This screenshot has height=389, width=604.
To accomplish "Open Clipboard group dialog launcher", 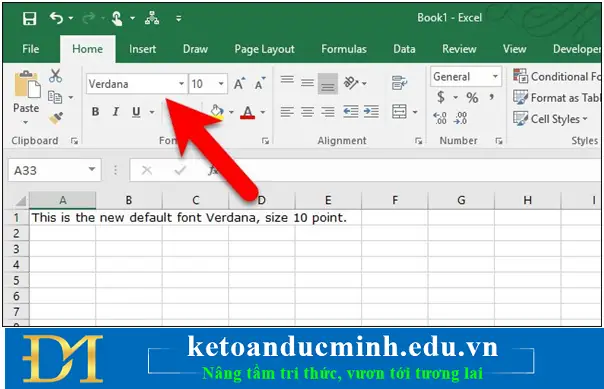I will [x=74, y=141].
